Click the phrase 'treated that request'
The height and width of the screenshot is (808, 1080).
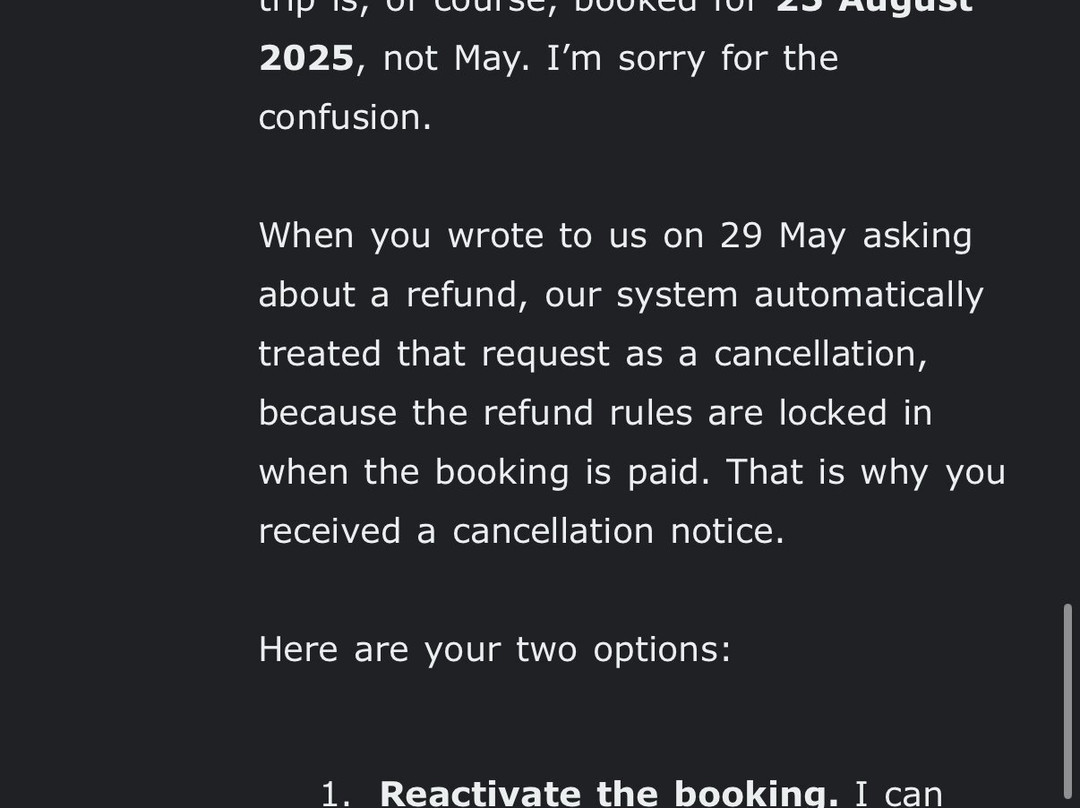coord(434,355)
